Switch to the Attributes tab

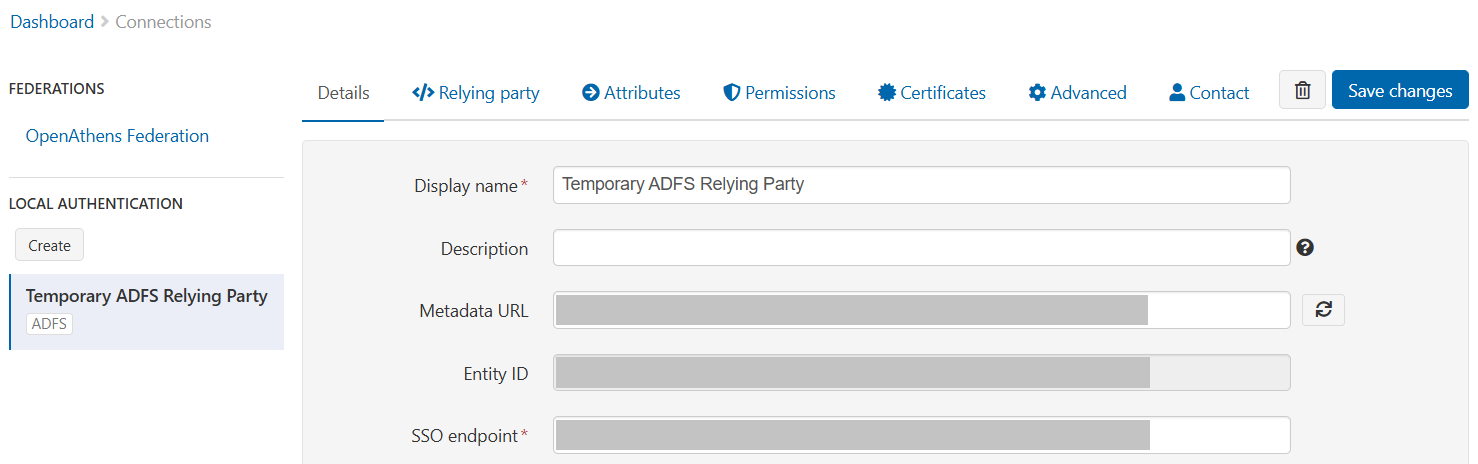pos(631,93)
